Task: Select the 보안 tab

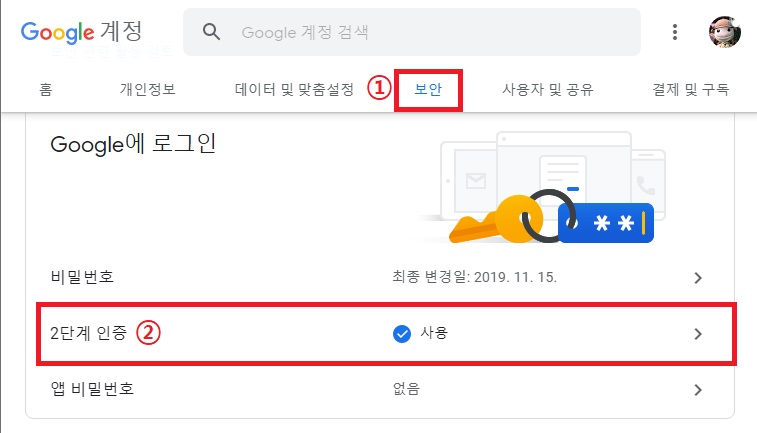Action: [428, 89]
